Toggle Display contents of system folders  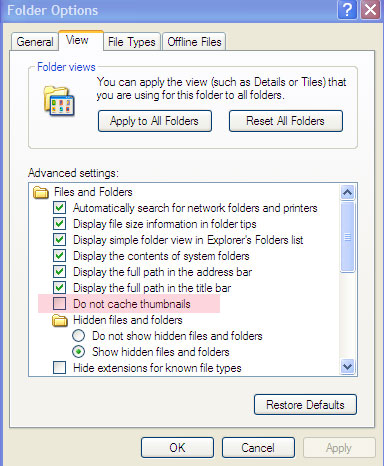point(60,256)
